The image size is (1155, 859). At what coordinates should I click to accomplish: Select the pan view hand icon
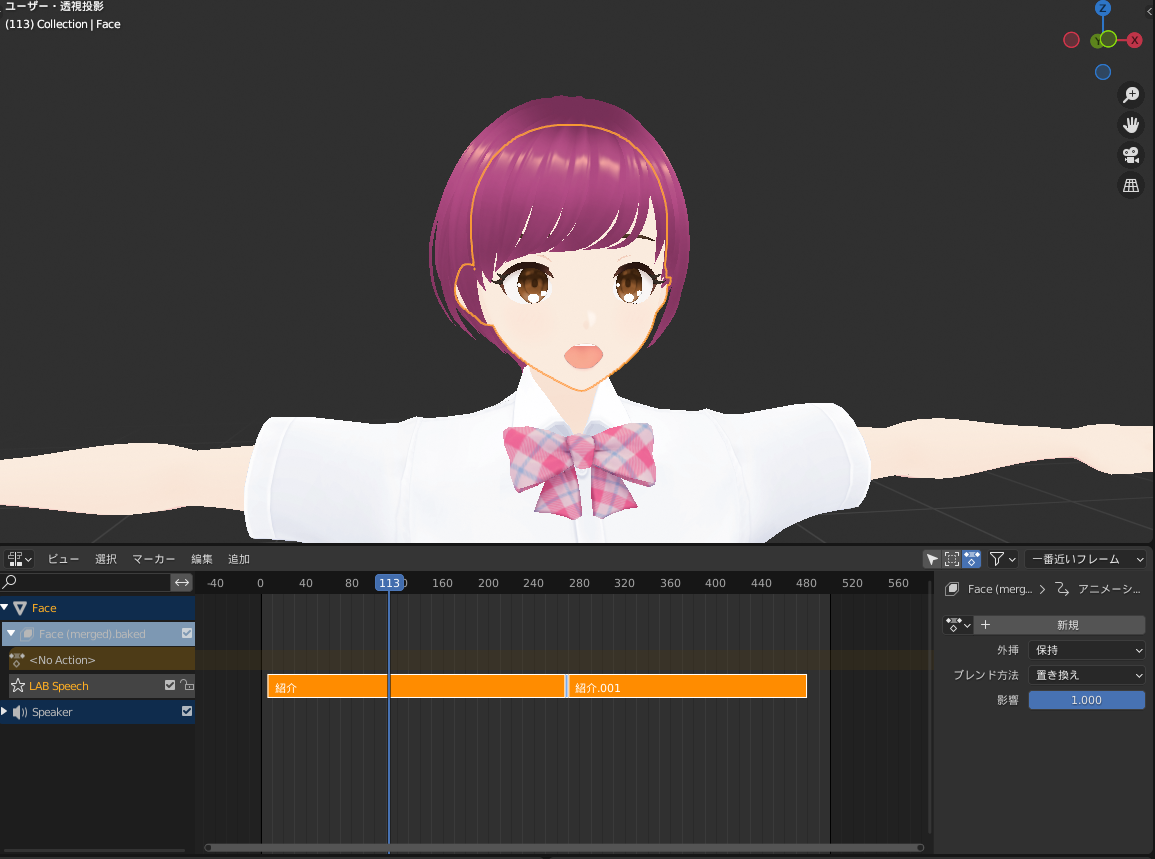coord(1131,125)
